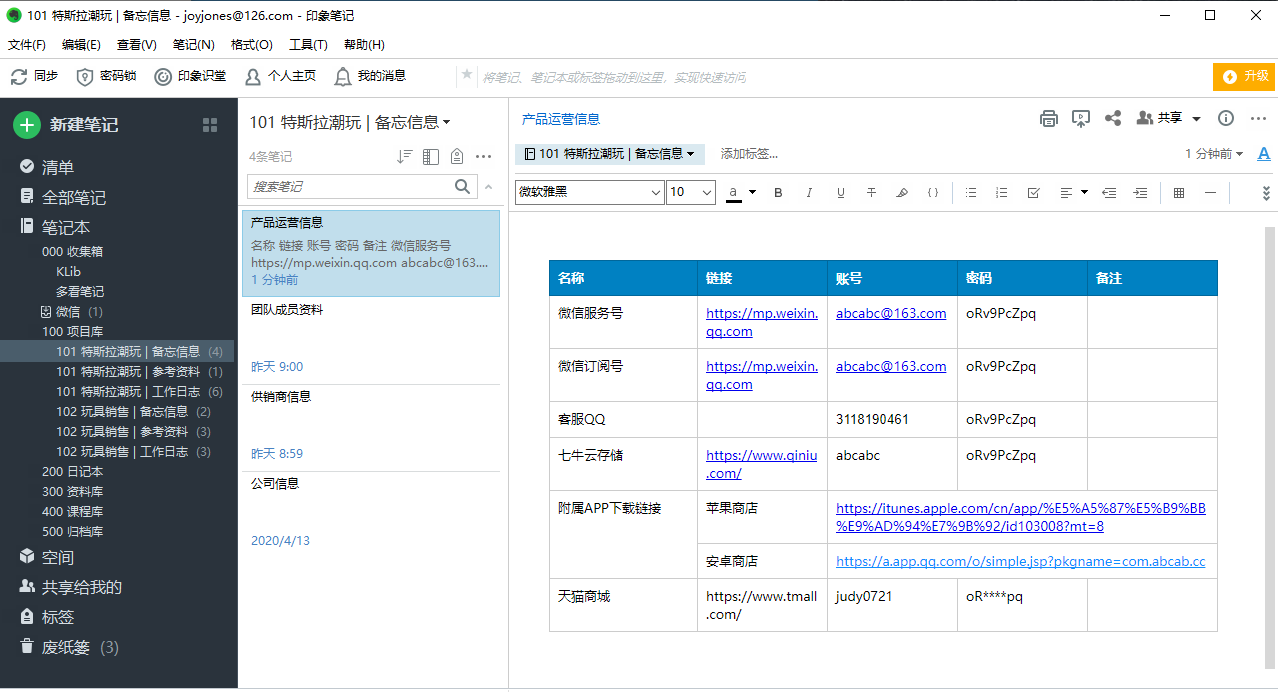
Task: Expand more toolbar options chevron
Action: 1266,193
